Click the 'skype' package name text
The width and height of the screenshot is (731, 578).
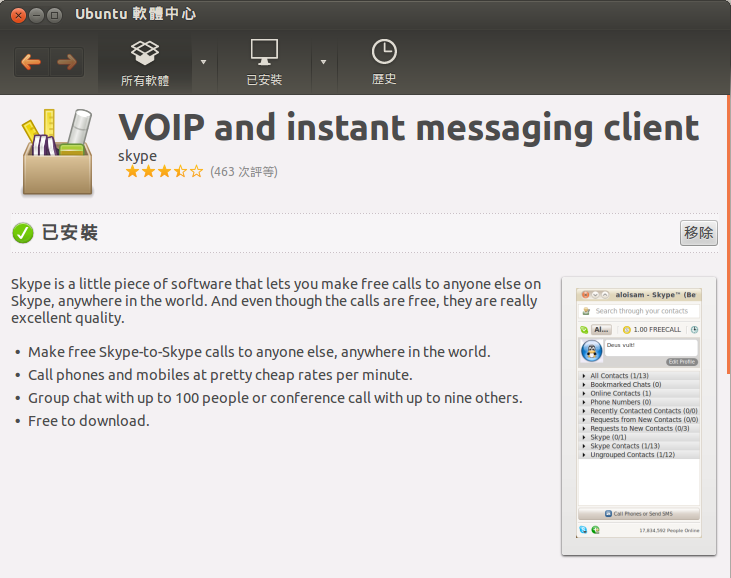[x=138, y=156]
